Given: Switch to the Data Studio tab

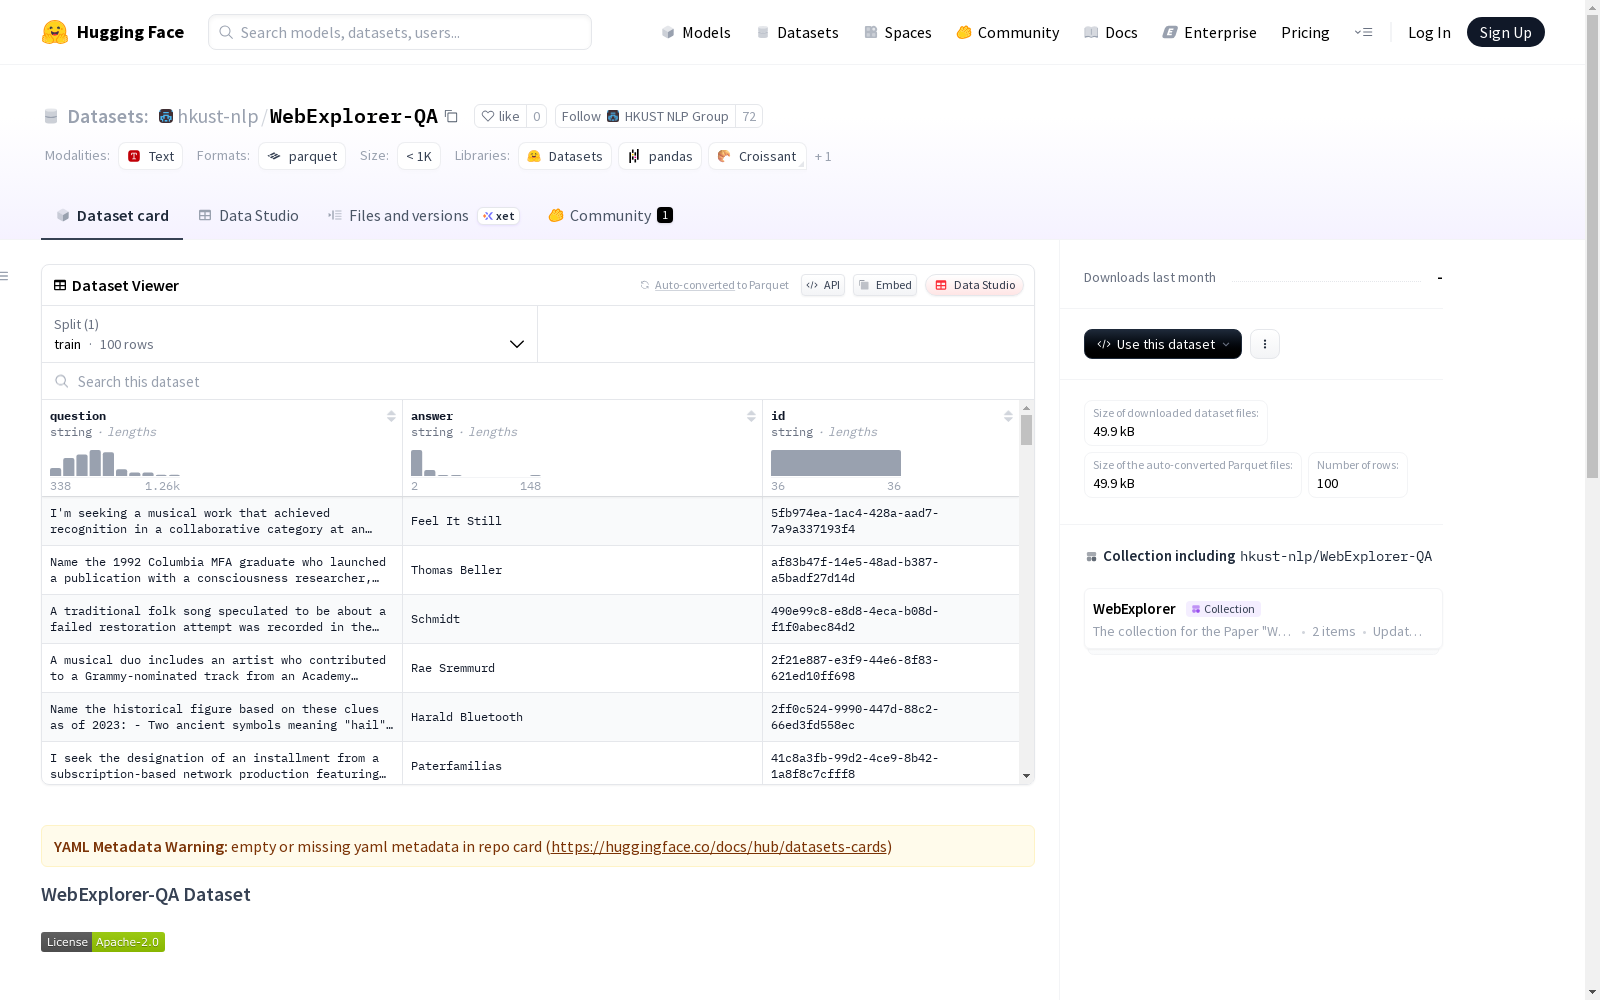Looking at the screenshot, I should pos(248,216).
